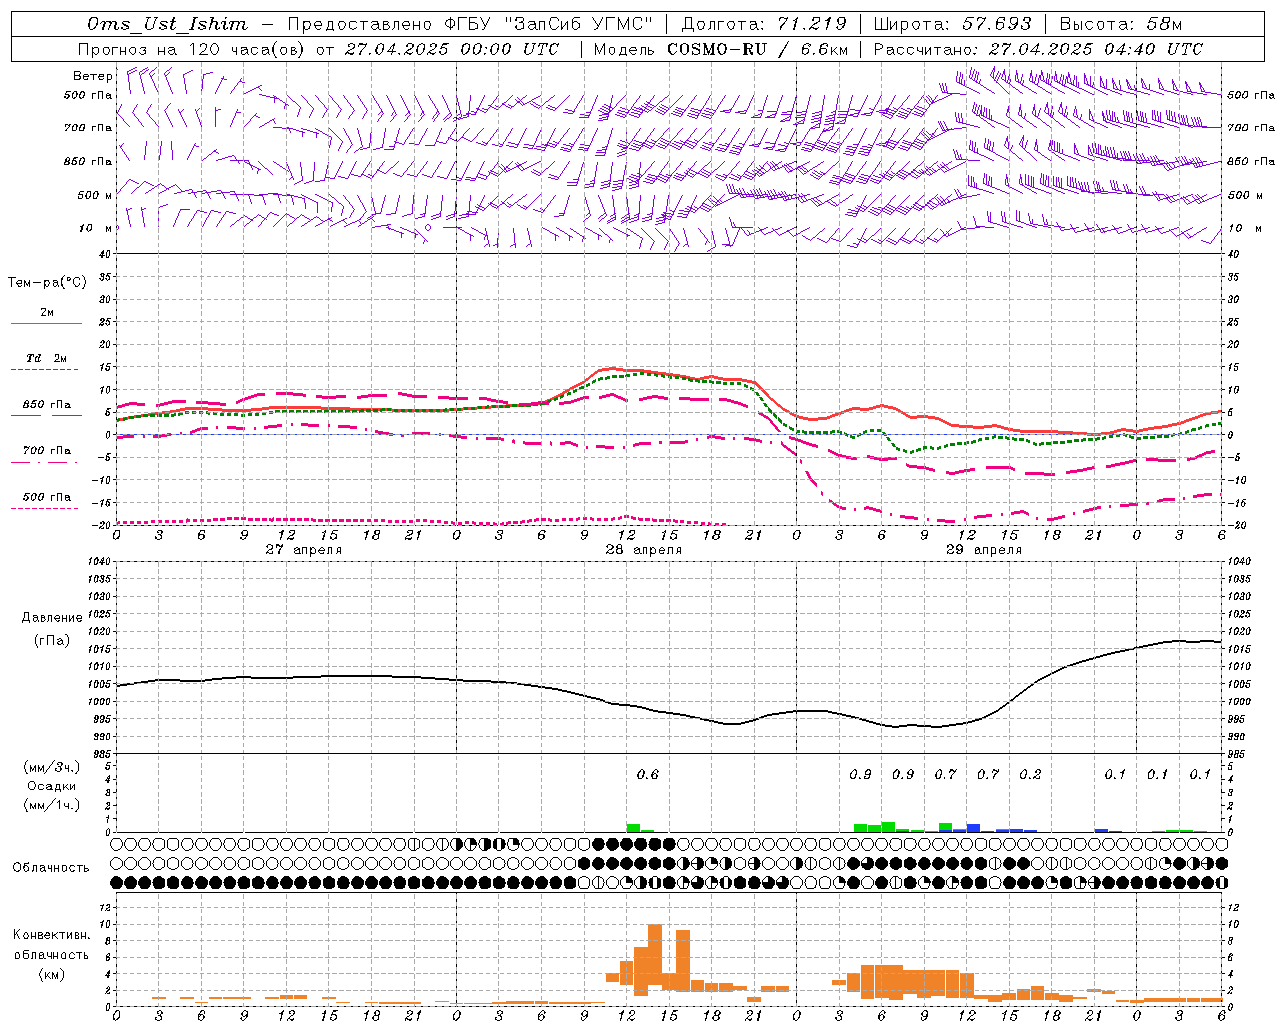Click the 0.2 precipitation value label
The width and height of the screenshot is (1280, 1024).
[x=1030, y=774]
